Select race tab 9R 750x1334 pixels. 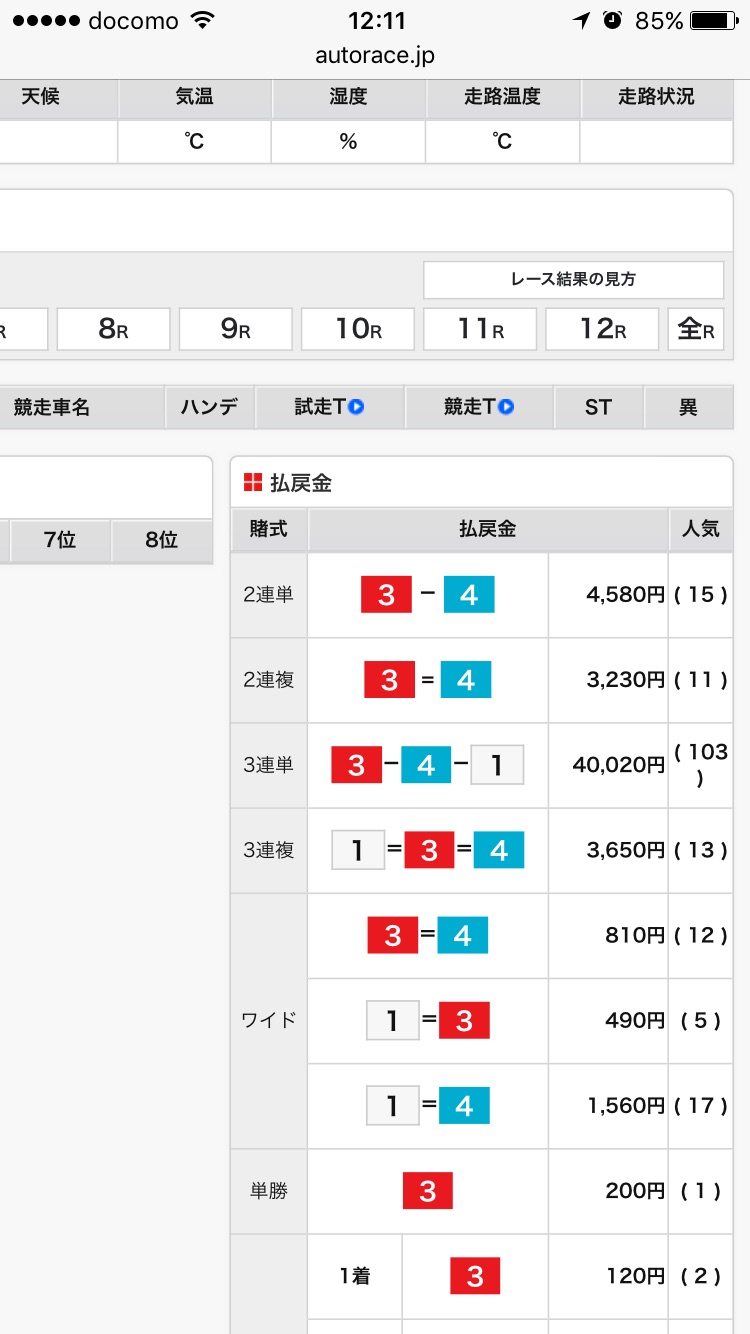coord(236,329)
